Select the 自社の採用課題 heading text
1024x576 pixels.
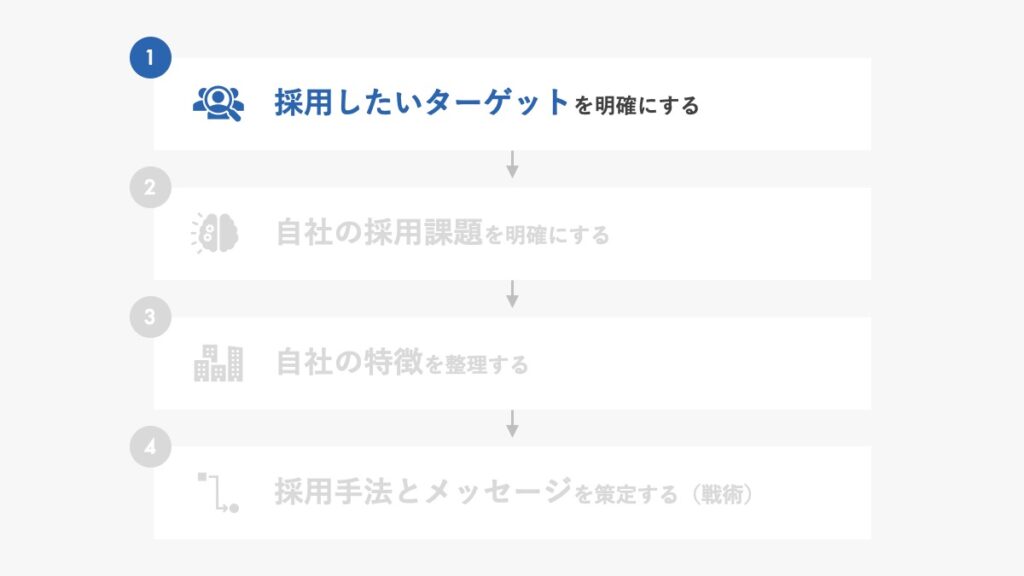[x=379, y=232]
